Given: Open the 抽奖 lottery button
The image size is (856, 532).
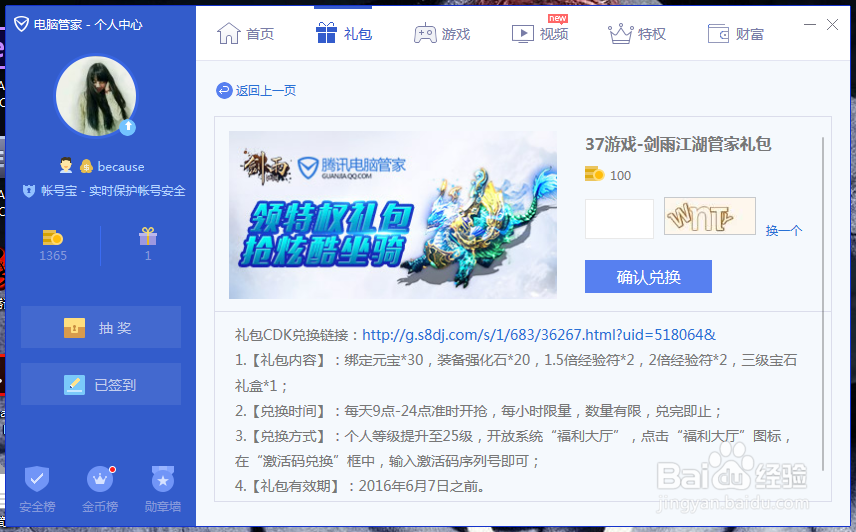Looking at the screenshot, I should pyautogui.click(x=101, y=327).
